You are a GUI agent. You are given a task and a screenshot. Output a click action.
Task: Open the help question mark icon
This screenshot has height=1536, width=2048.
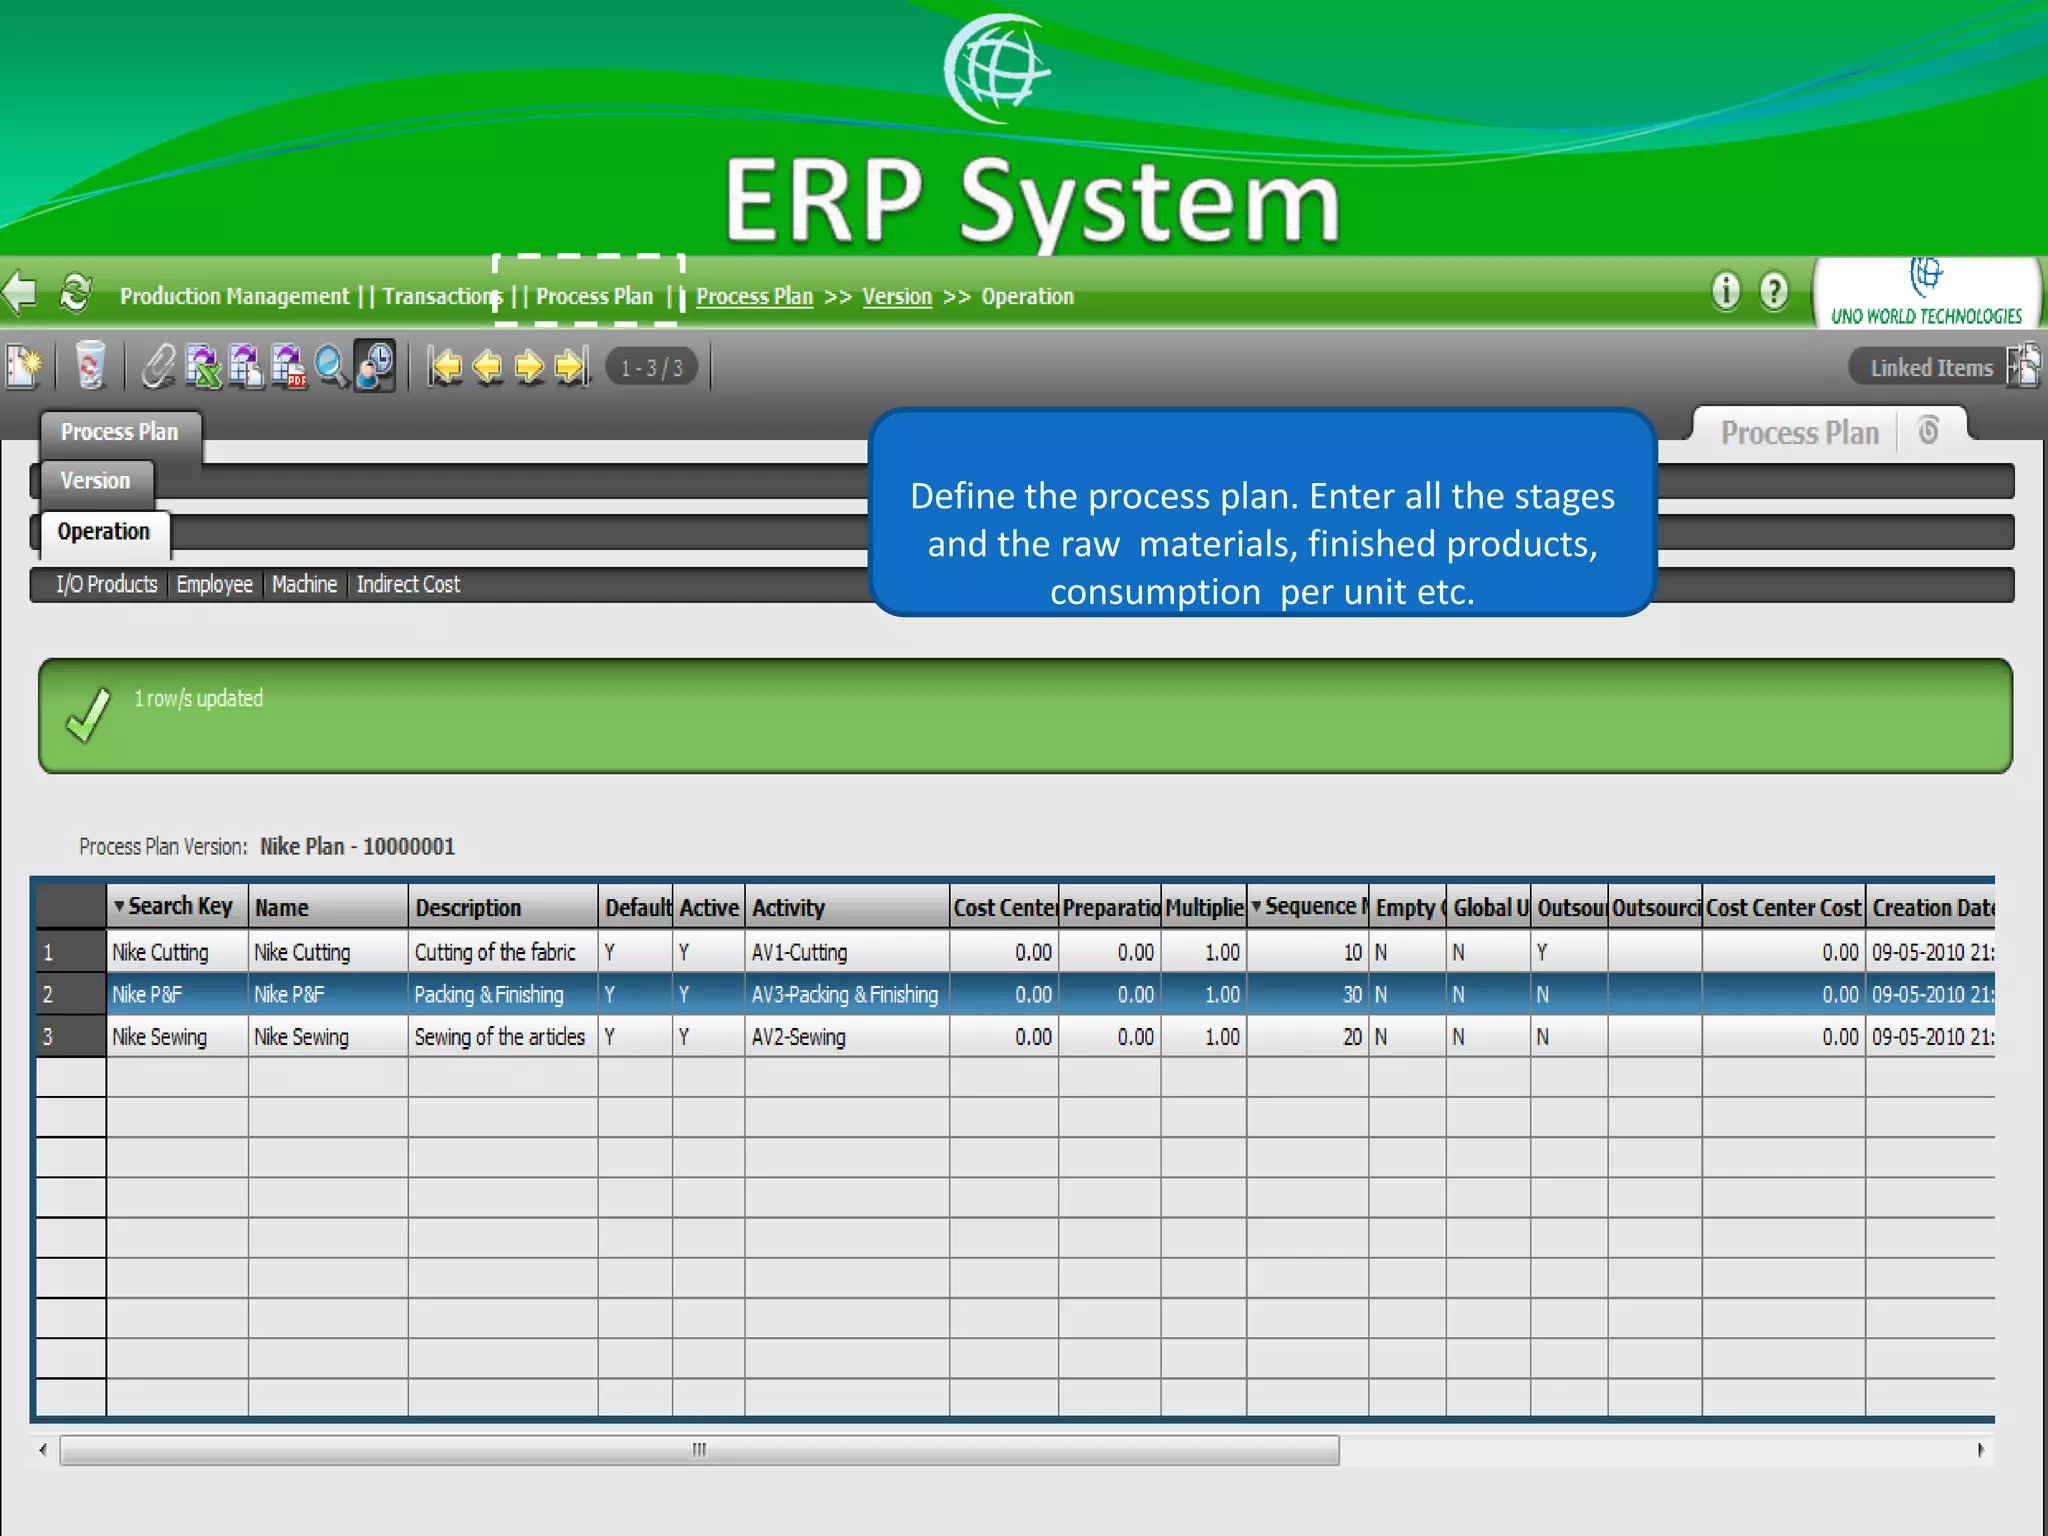[x=1774, y=292]
